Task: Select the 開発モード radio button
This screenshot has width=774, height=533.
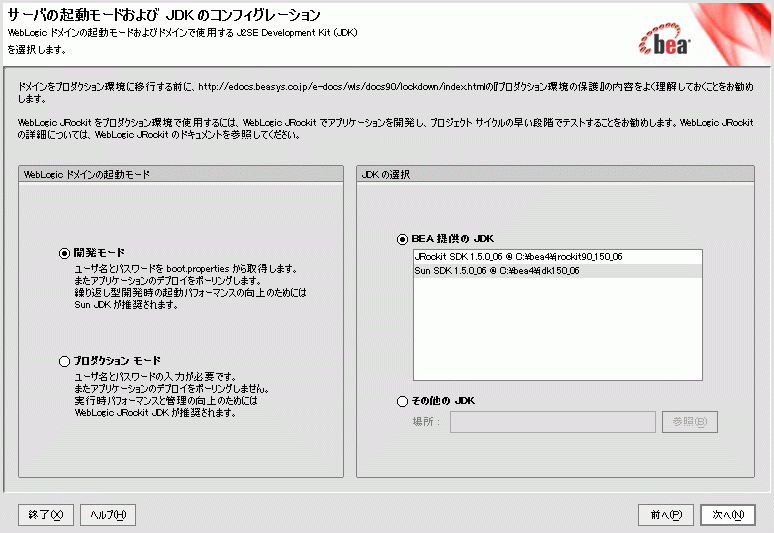Action: [64, 253]
